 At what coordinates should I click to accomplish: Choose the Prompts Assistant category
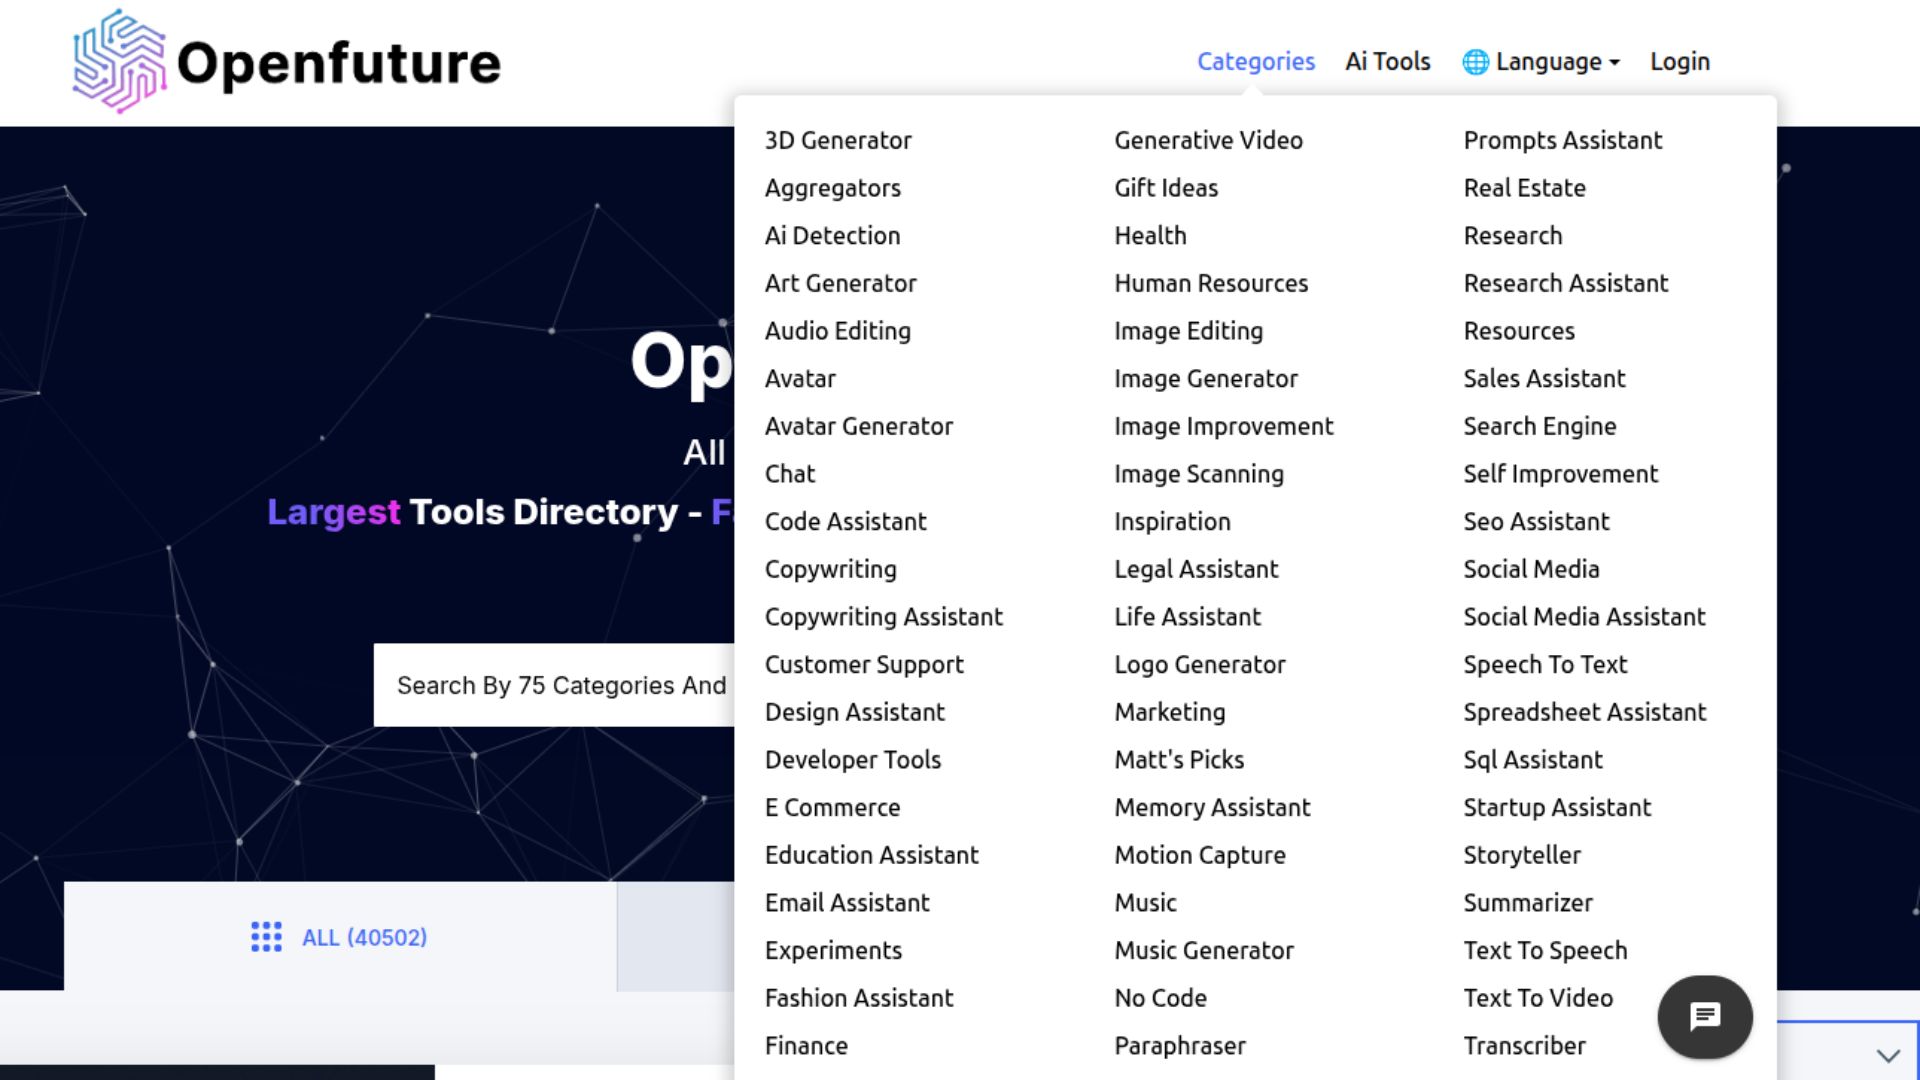click(x=1562, y=140)
